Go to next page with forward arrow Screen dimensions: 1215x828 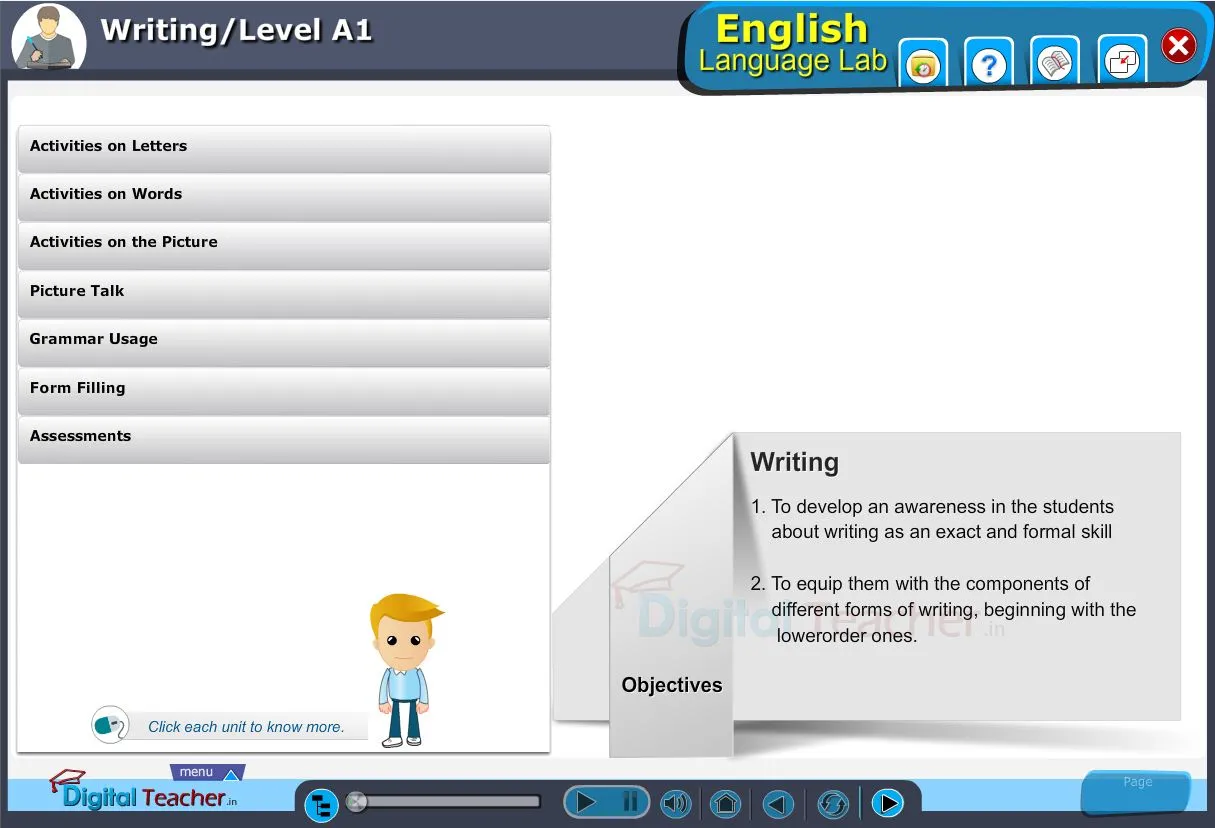point(887,803)
